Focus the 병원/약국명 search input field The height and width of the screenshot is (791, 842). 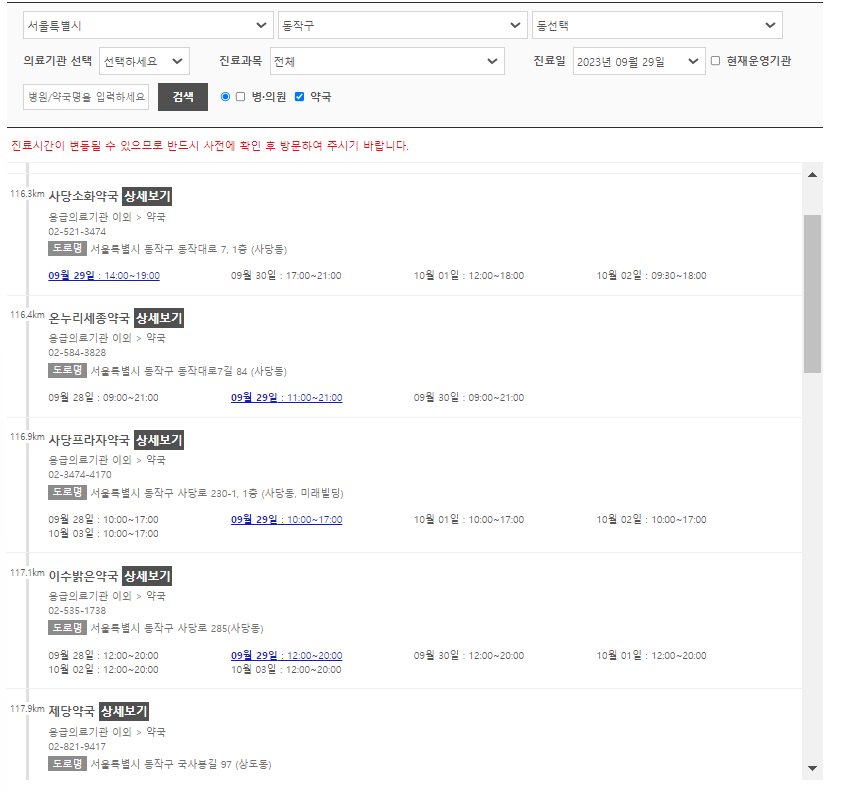tap(86, 97)
